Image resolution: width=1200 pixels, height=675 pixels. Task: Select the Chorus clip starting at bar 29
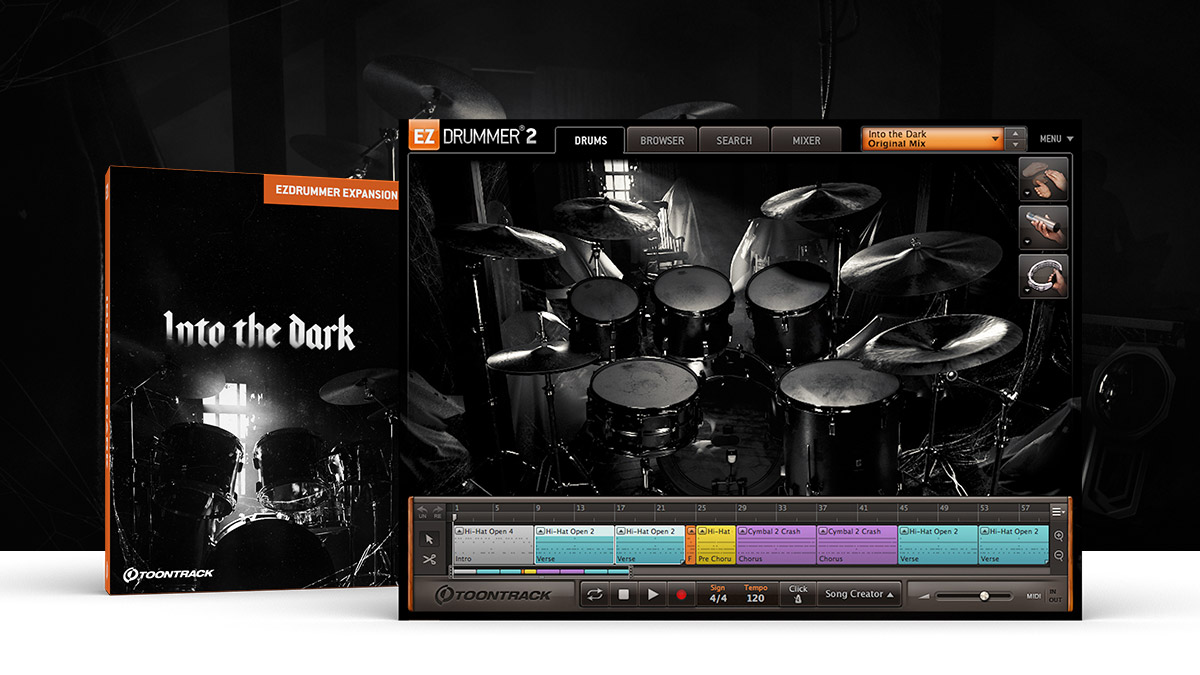pos(776,545)
